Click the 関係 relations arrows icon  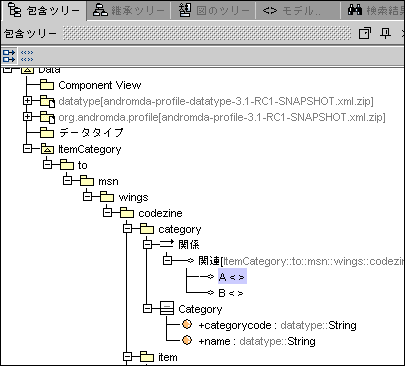(167, 244)
